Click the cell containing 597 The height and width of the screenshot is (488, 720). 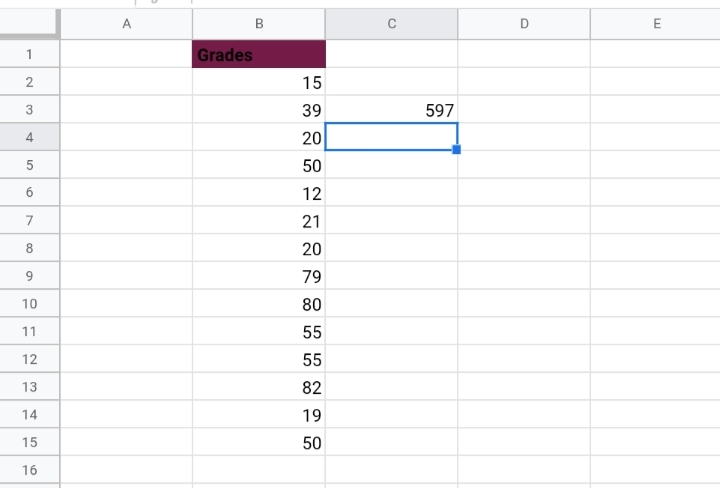point(391,110)
